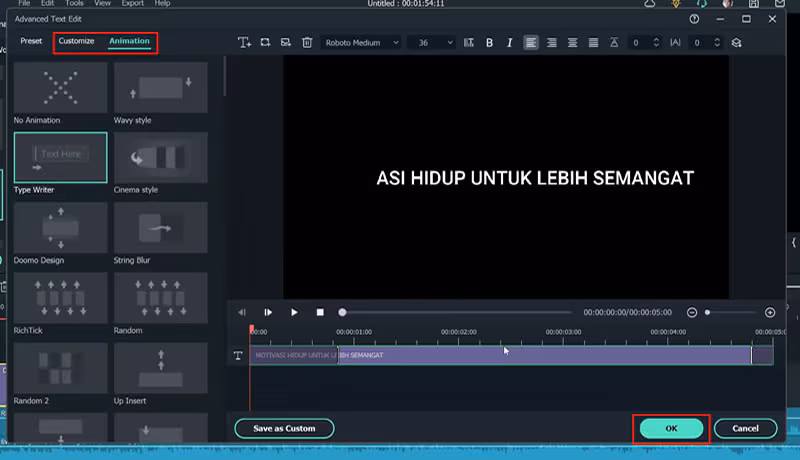The height and width of the screenshot is (460, 800).
Task: Click the play button
Action: pyautogui.click(x=294, y=312)
